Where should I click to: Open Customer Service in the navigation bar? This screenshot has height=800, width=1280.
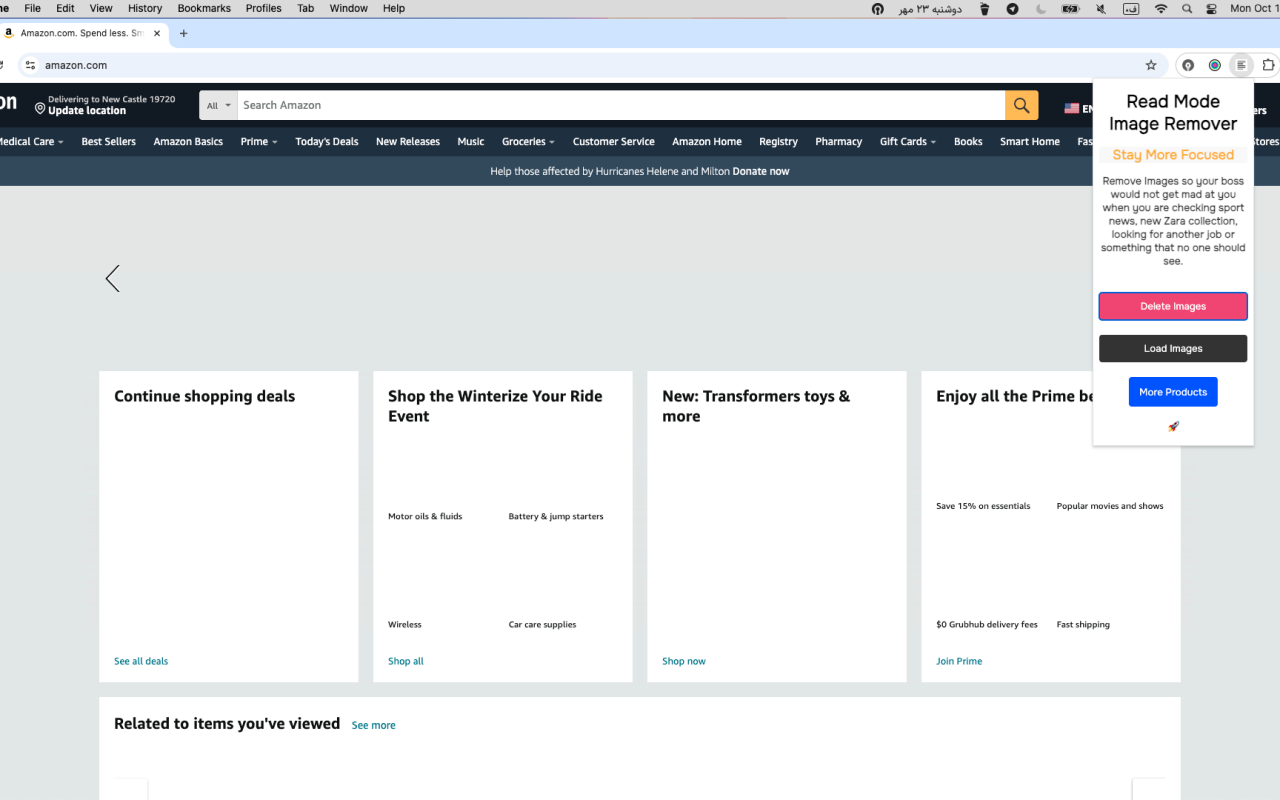[614, 142]
